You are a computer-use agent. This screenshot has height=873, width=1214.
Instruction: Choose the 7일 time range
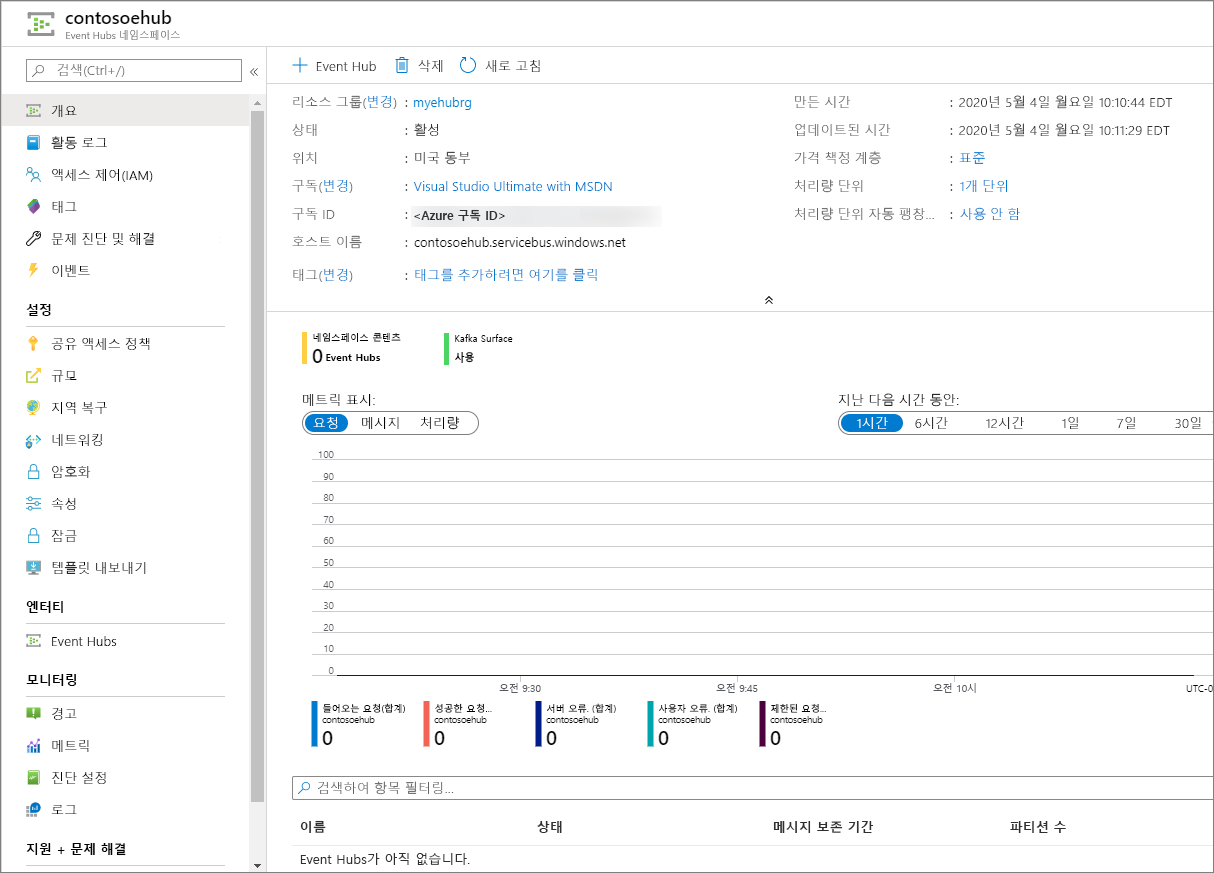pyautogui.click(x=1126, y=423)
